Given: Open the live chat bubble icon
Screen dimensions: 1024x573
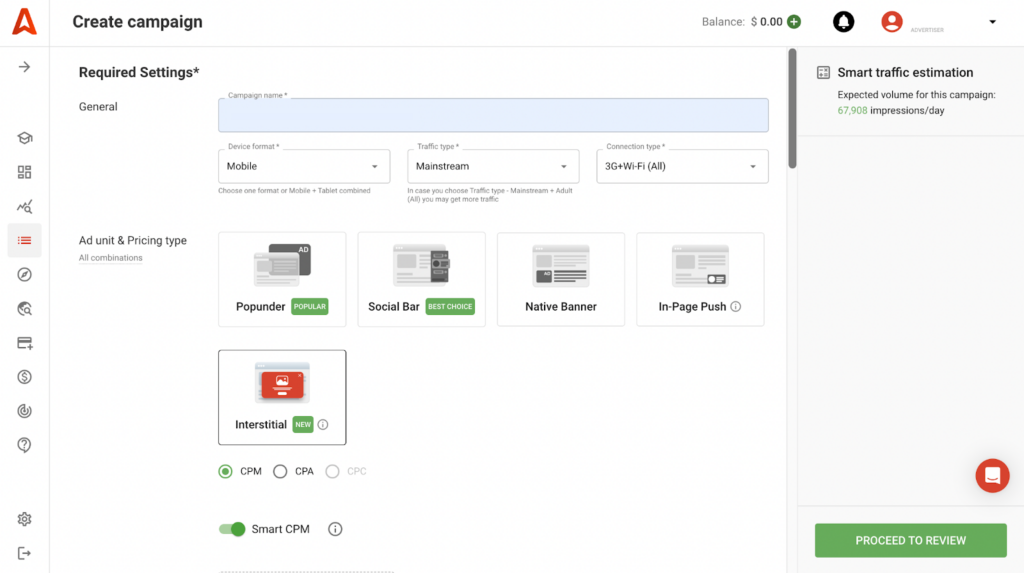Looking at the screenshot, I should coord(992,476).
